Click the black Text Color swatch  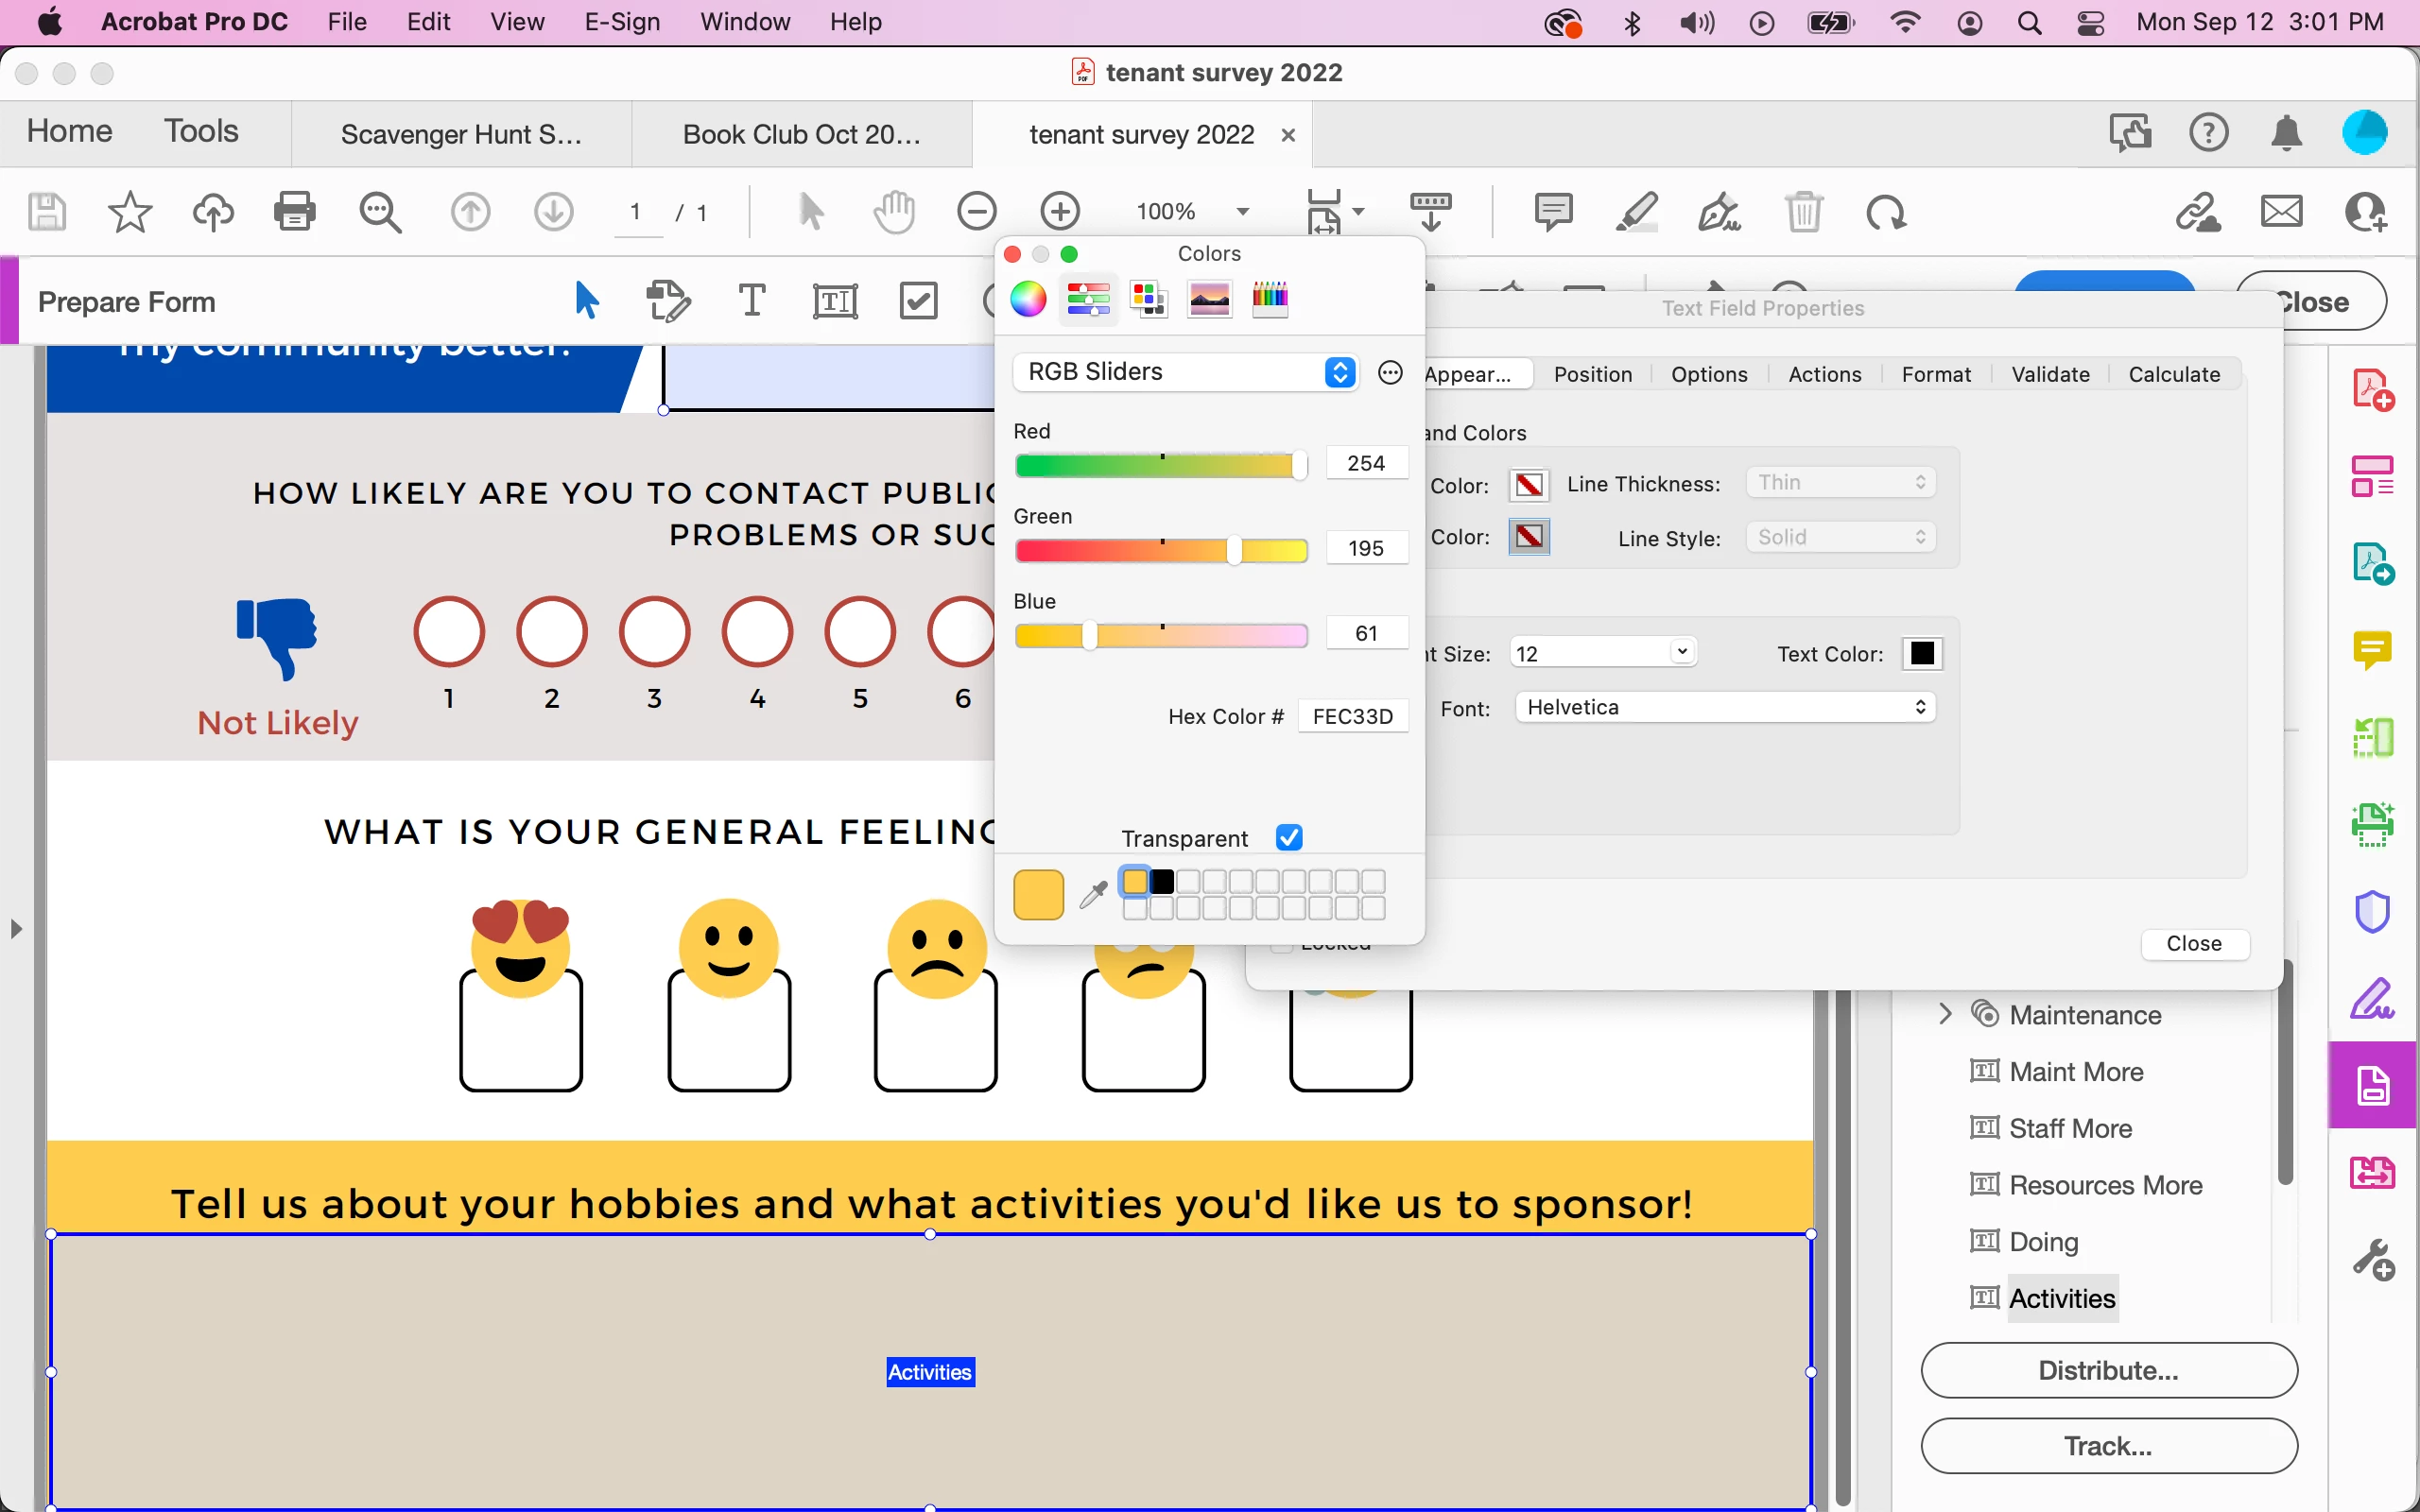pyautogui.click(x=1921, y=653)
